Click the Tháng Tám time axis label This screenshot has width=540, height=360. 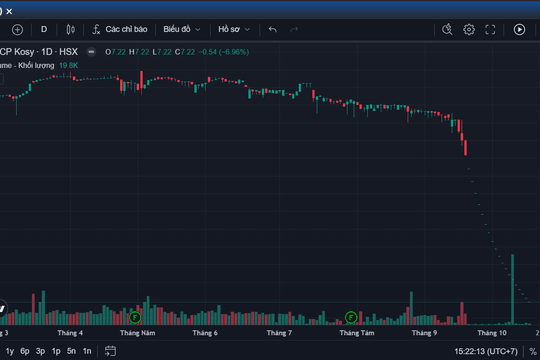tap(357, 333)
